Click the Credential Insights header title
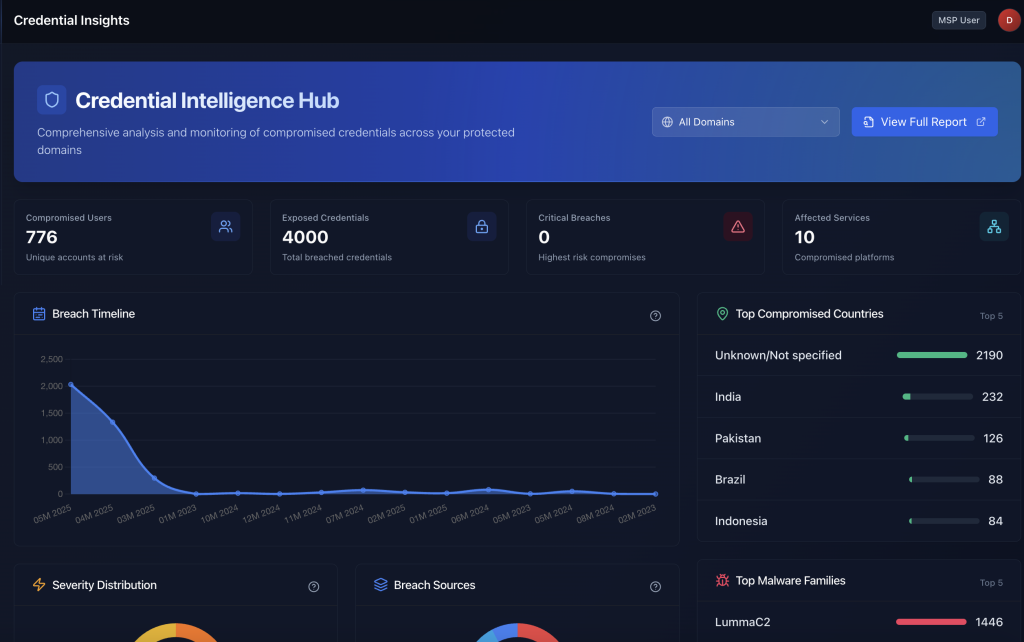This screenshot has width=1024, height=642. tap(71, 20)
